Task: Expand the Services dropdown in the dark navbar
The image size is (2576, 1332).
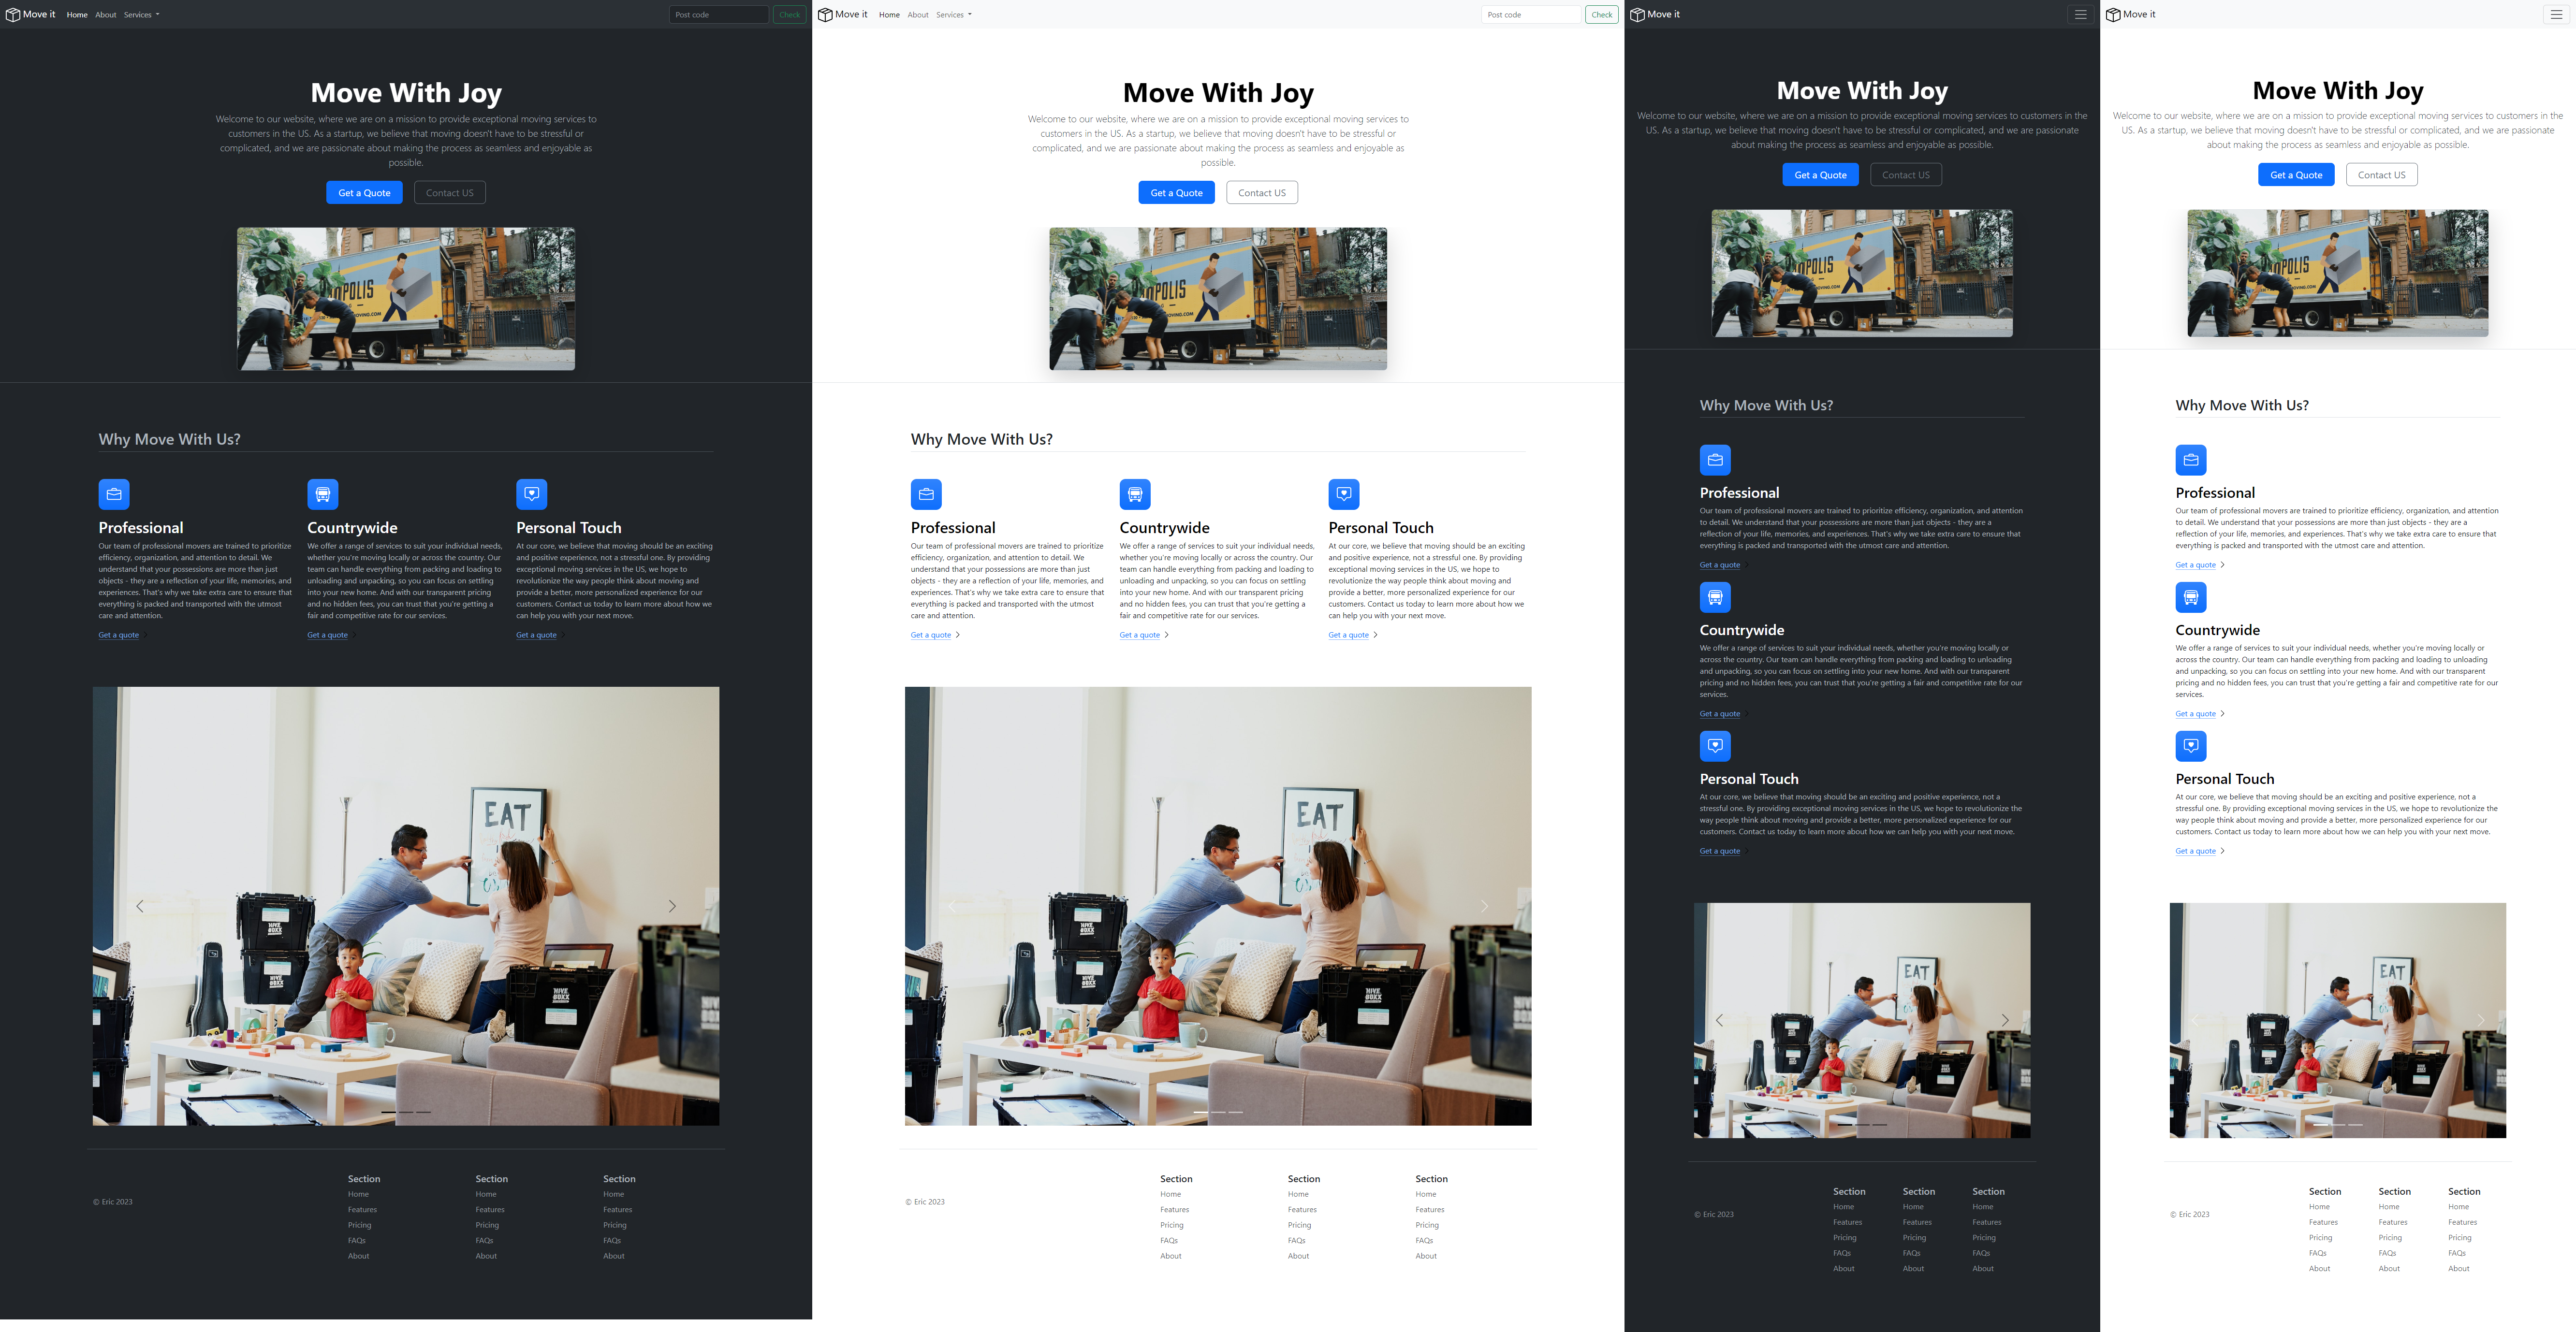Action: (x=141, y=15)
